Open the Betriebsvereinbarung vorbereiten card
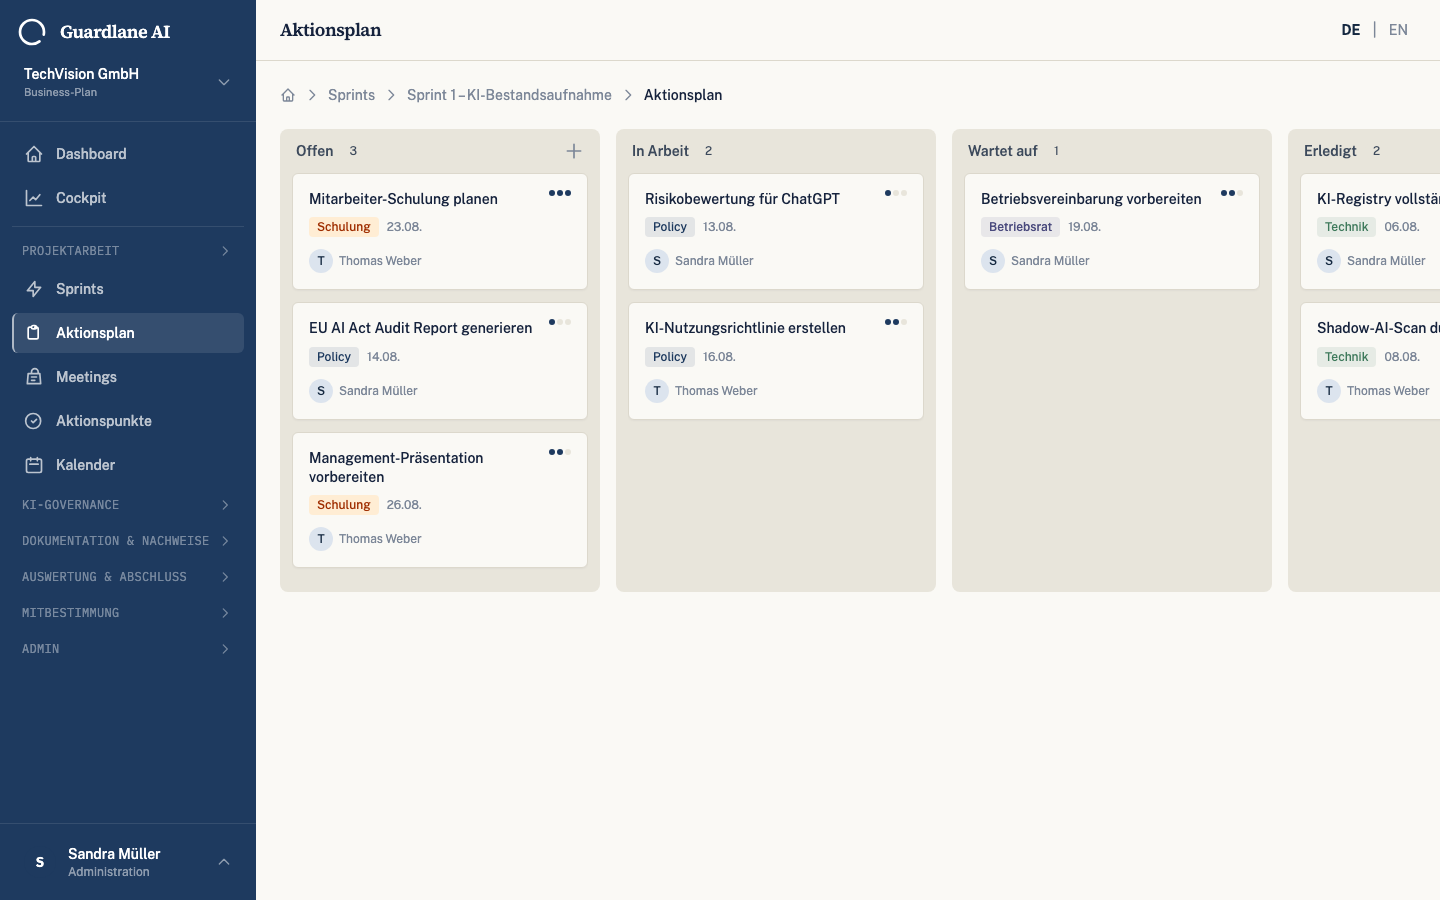Screen dimensions: 1440x900 click(x=1112, y=232)
